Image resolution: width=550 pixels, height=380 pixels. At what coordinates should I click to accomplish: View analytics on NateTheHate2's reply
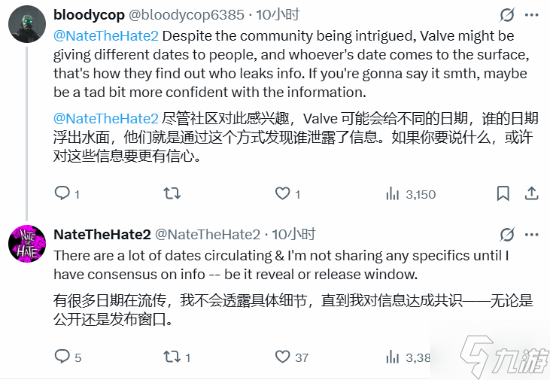(408, 358)
